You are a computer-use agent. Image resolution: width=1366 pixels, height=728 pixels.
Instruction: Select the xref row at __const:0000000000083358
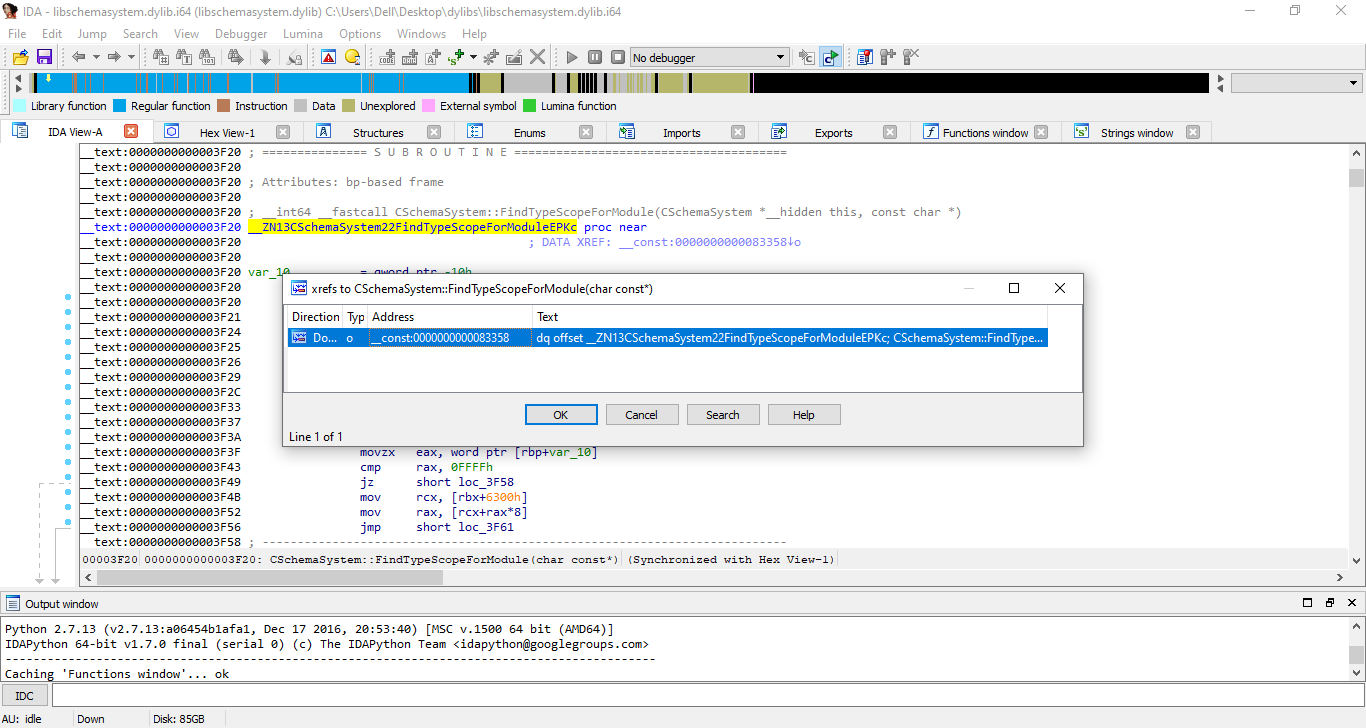pyautogui.click(x=668, y=338)
